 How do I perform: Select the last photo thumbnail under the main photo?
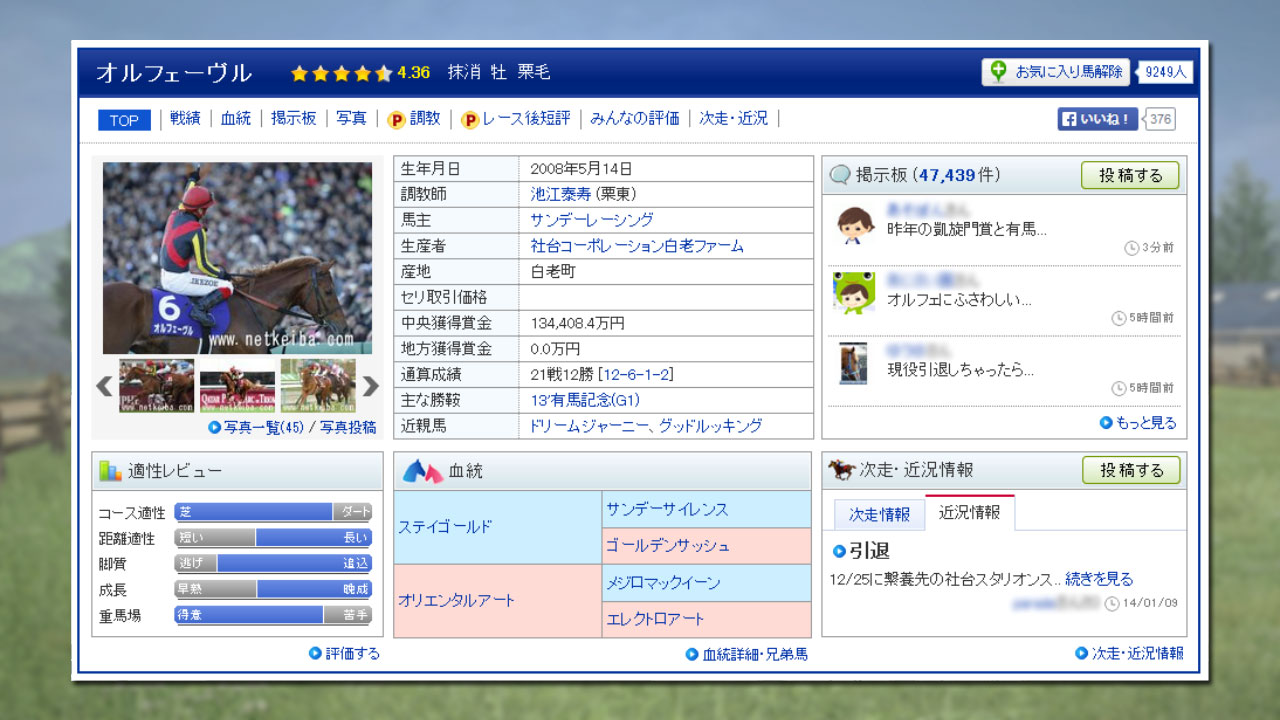318,386
